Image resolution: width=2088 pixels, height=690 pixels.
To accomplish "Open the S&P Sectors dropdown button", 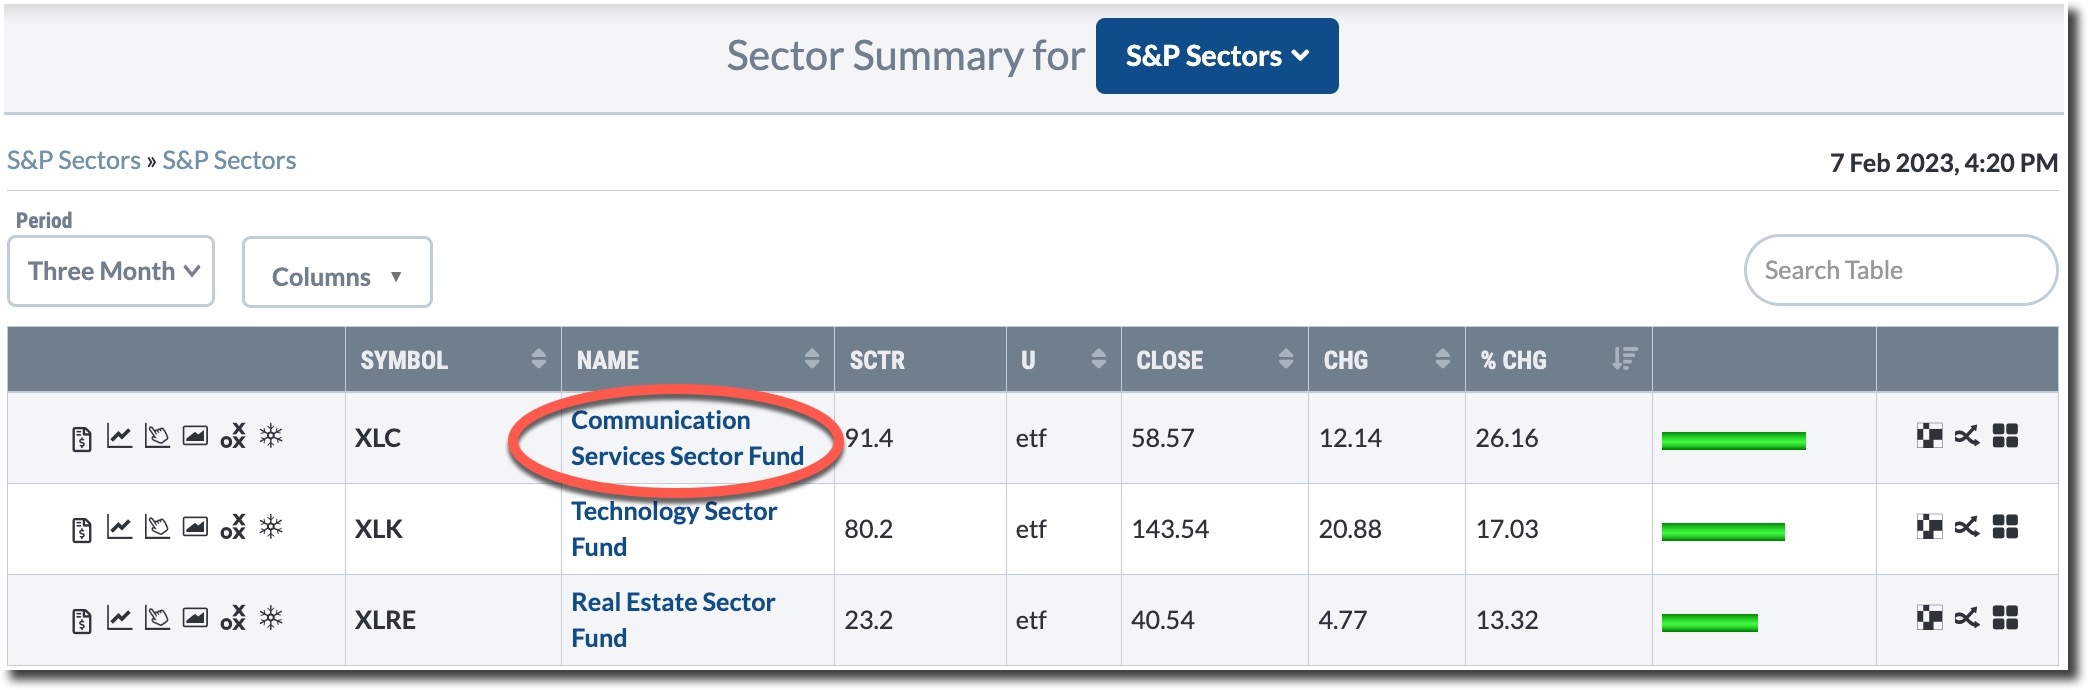I will pyautogui.click(x=1217, y=56).
